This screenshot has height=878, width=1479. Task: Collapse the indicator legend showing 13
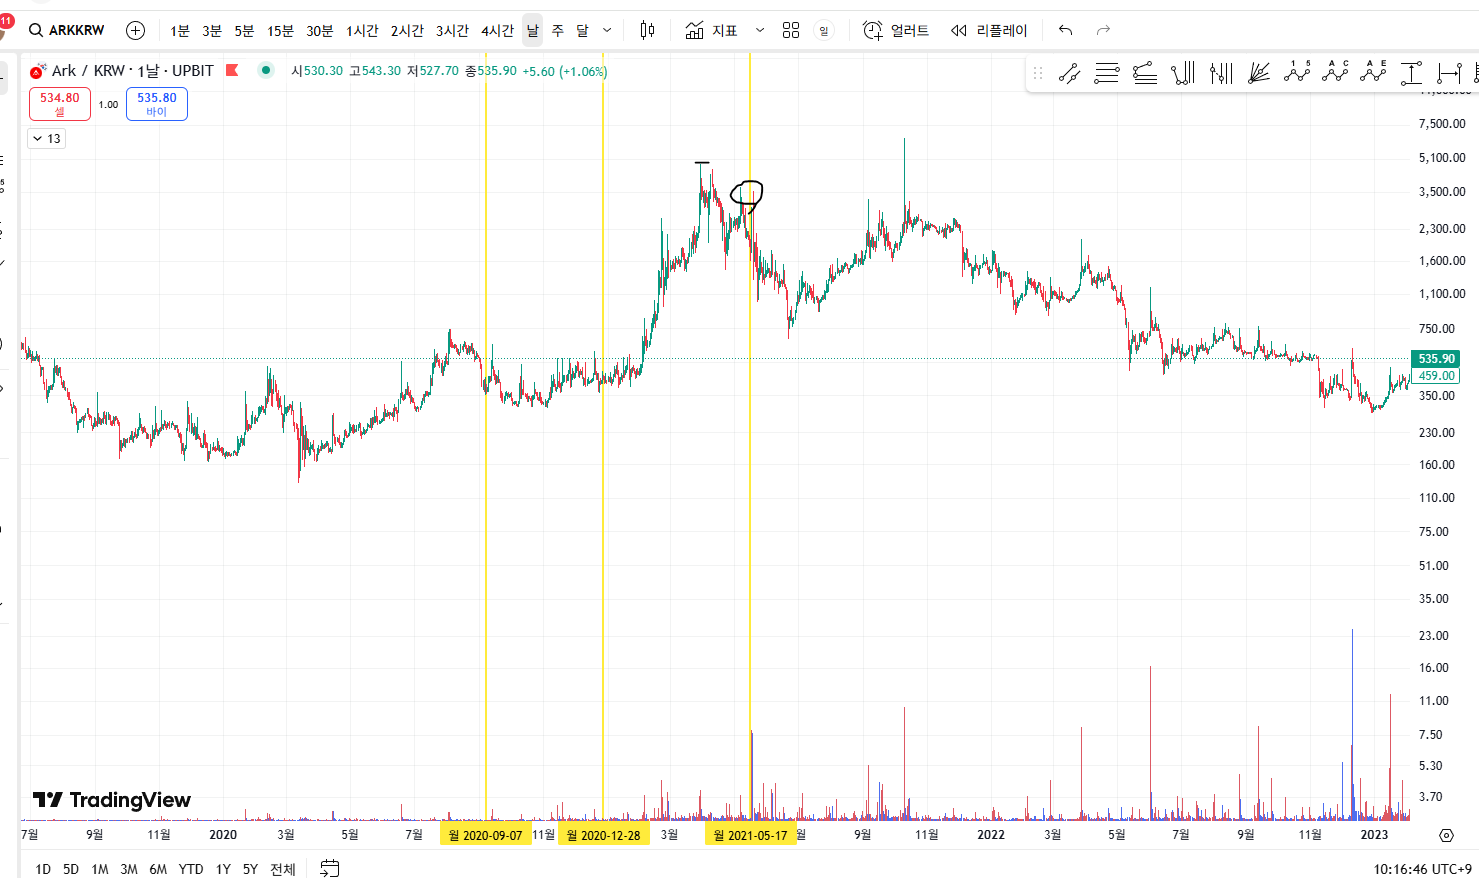pos(46,139)
